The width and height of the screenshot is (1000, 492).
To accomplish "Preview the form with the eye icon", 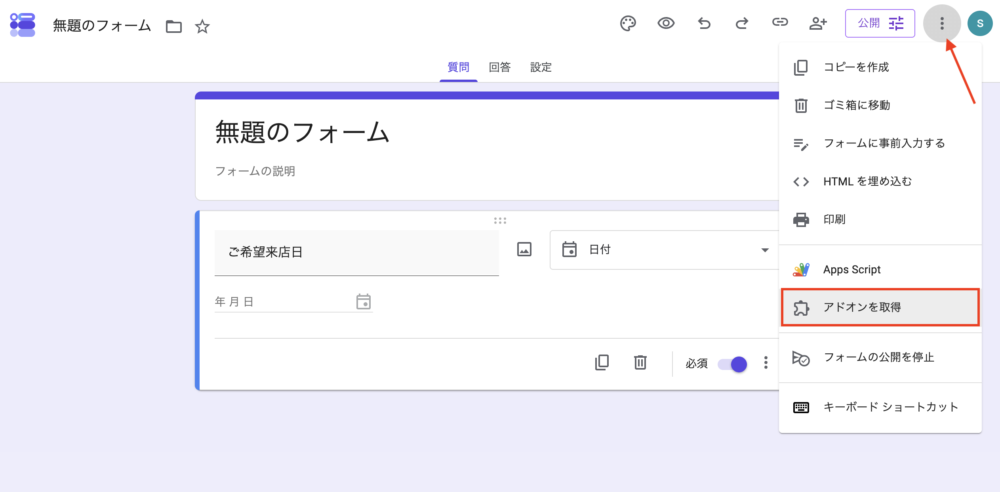I will tap(666, 24).
